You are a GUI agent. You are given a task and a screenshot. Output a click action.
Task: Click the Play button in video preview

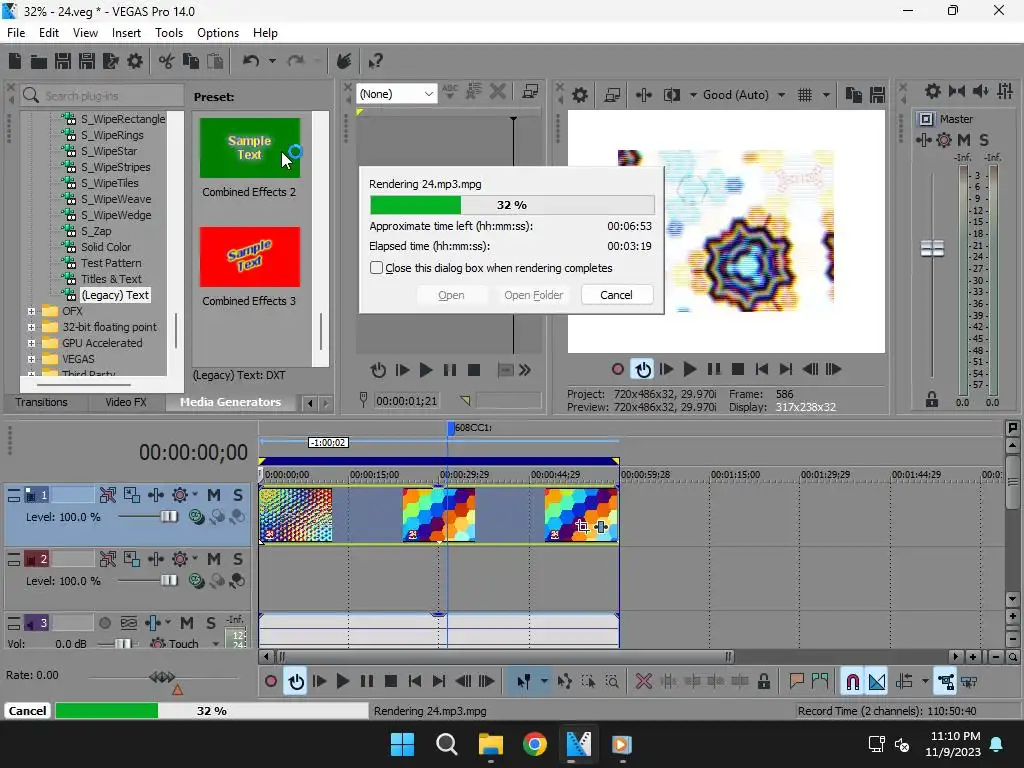[x=689, y=370]
